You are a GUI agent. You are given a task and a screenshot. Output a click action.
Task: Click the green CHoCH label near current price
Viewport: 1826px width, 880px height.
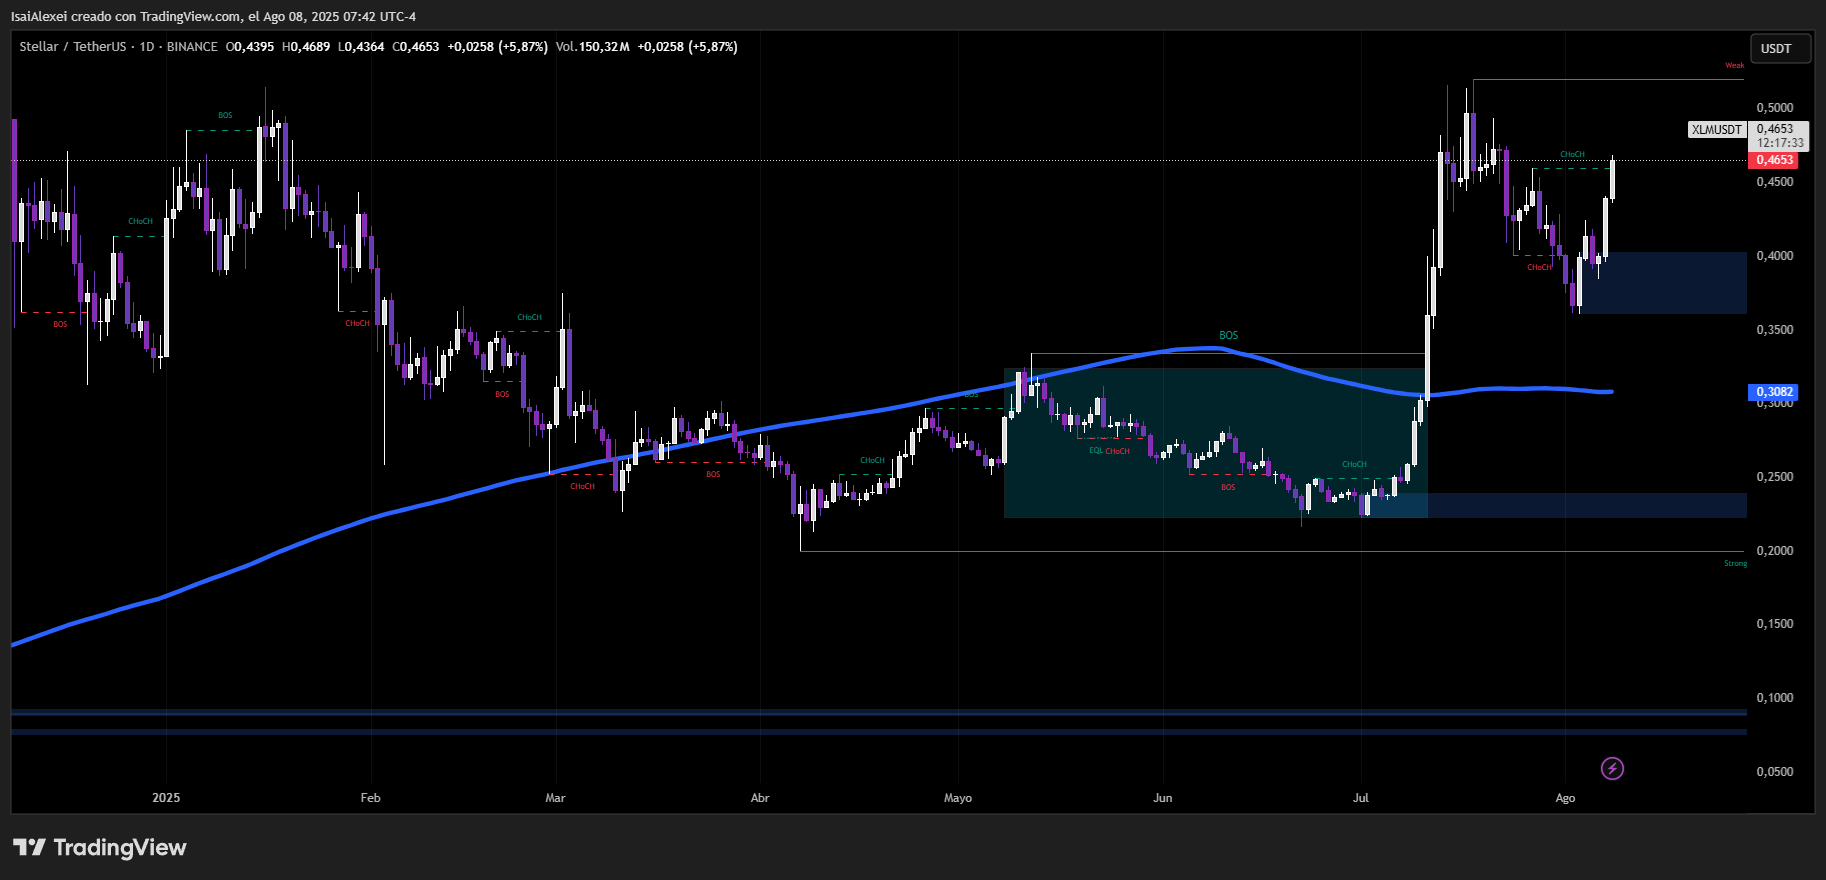pos(1572,155)
